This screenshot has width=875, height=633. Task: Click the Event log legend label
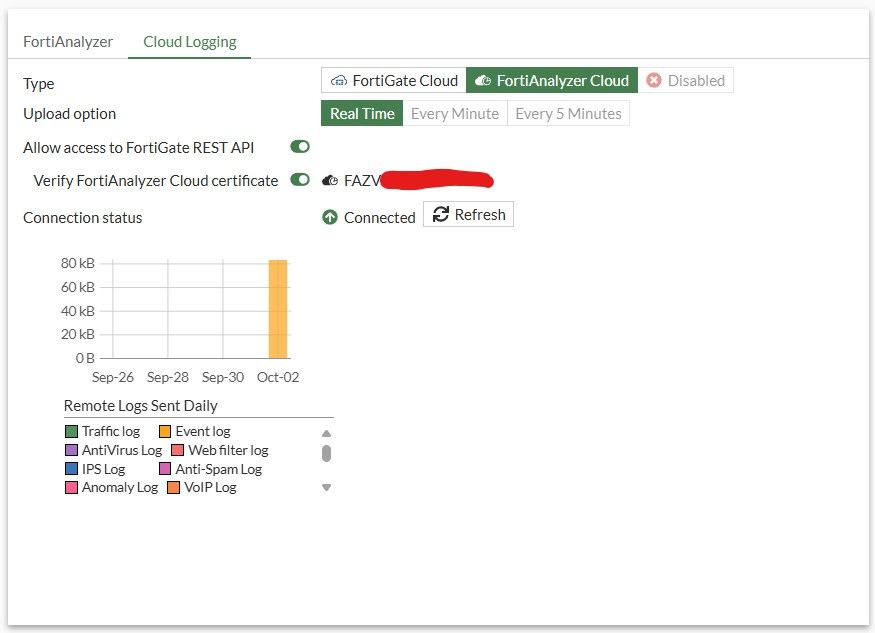(203, 431)
